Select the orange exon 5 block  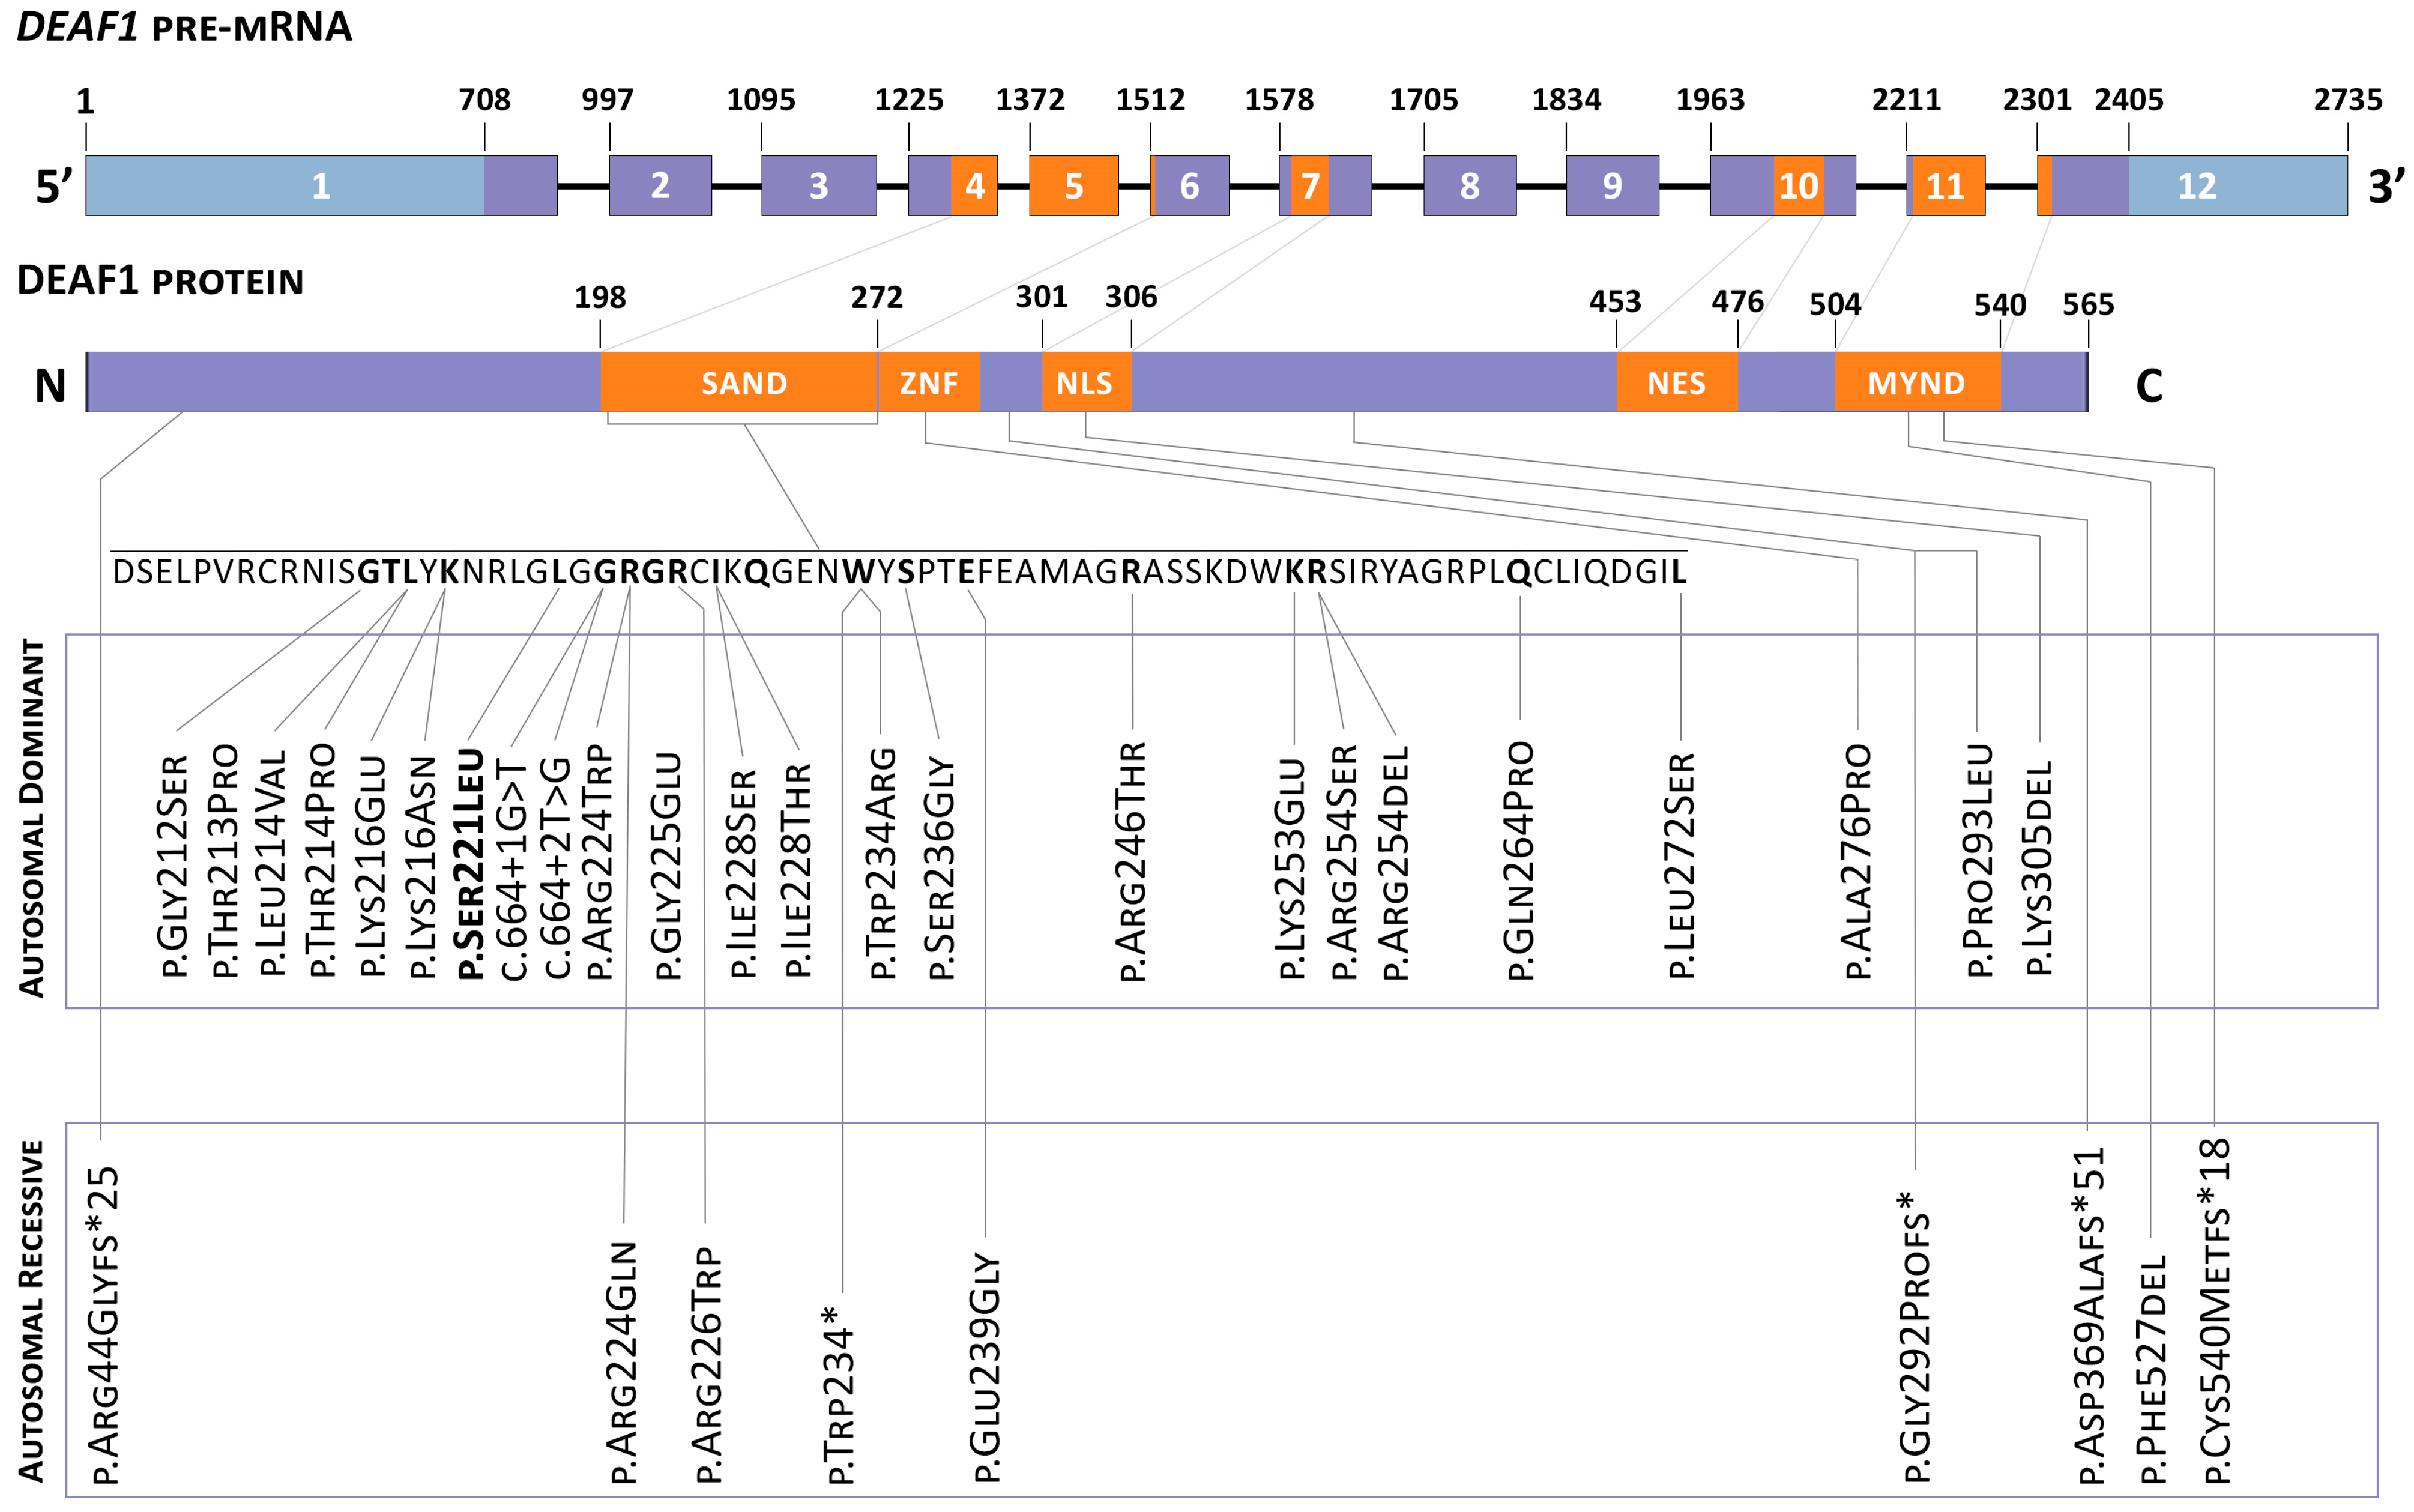pyautogui.click(x=1073, y=186)
